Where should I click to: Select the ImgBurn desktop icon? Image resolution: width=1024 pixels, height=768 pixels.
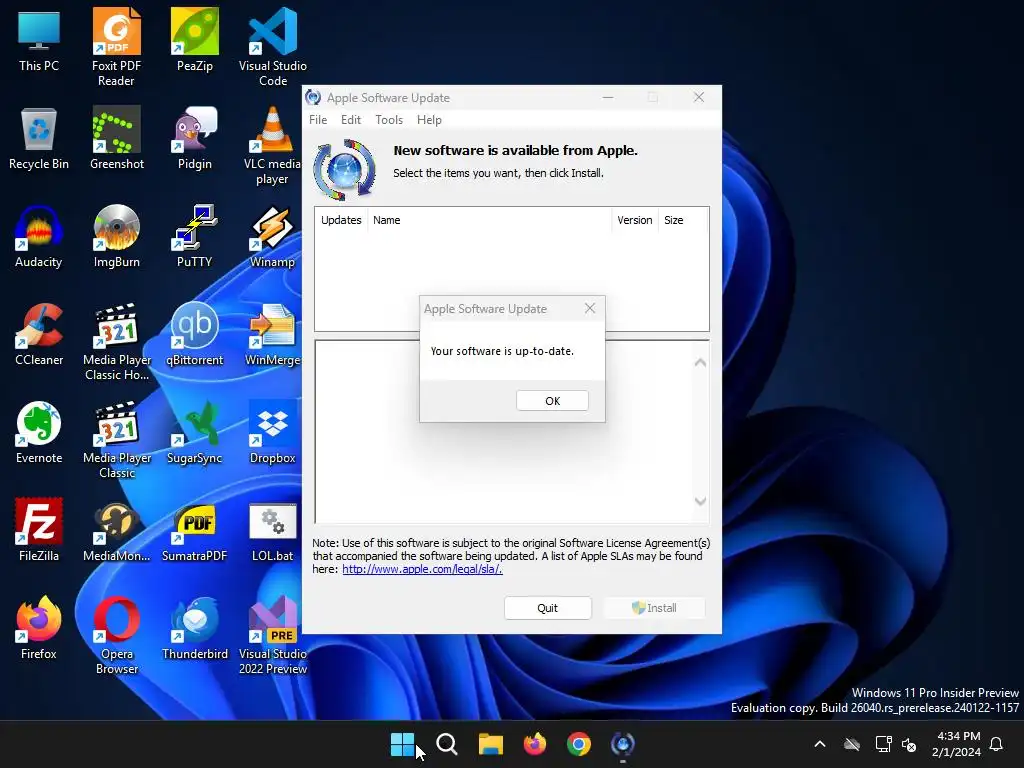(x=116, y=236)
